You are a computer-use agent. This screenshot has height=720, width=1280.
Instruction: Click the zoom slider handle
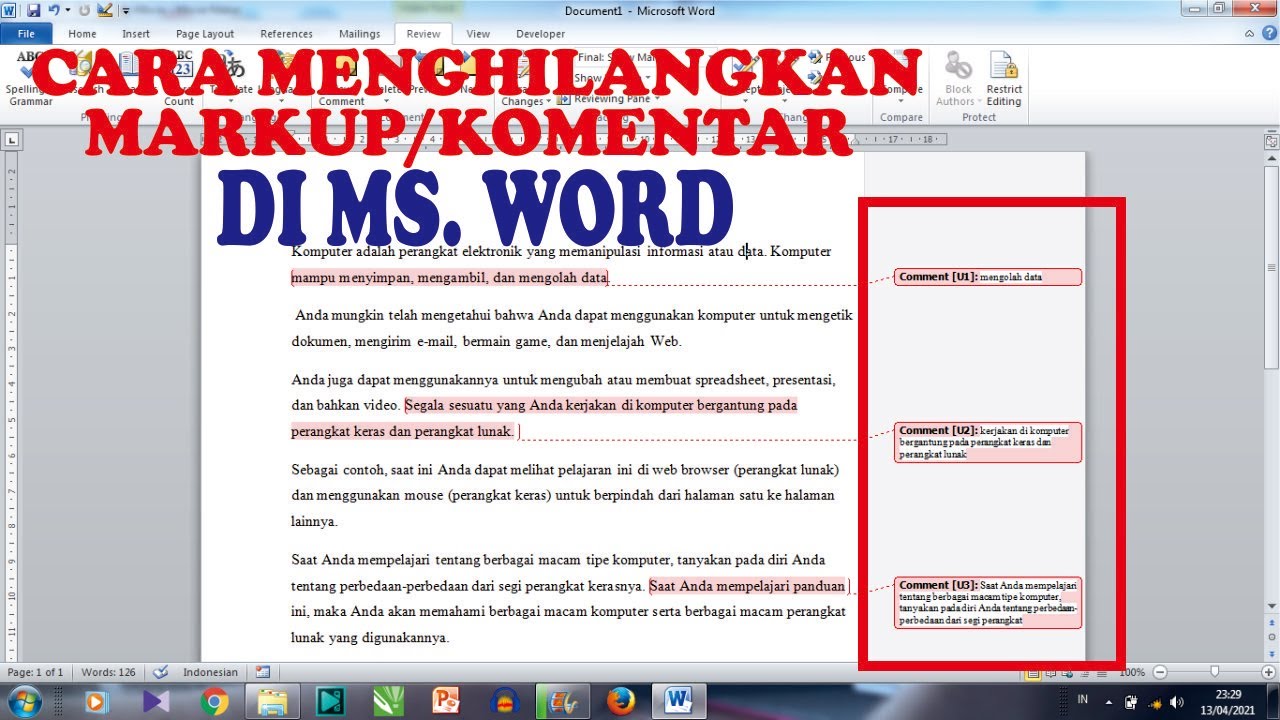[x=1214, y=673]
